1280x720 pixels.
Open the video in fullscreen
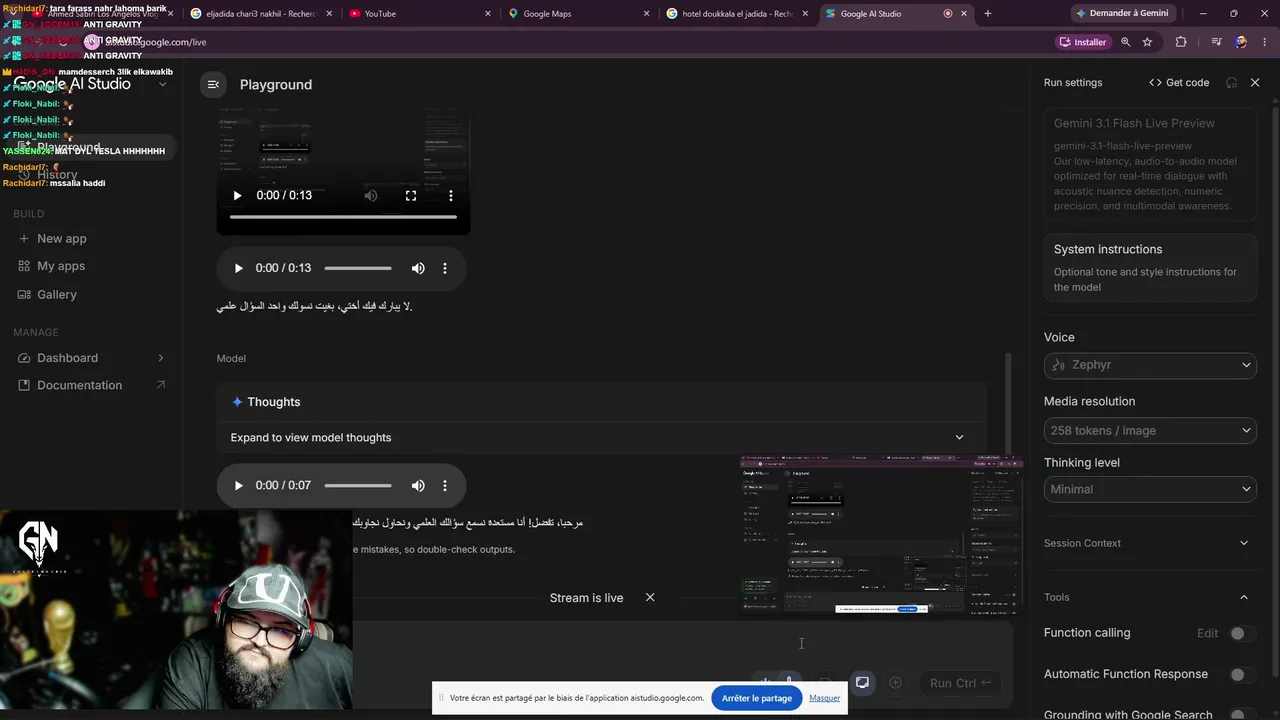[x=411, y=196]
